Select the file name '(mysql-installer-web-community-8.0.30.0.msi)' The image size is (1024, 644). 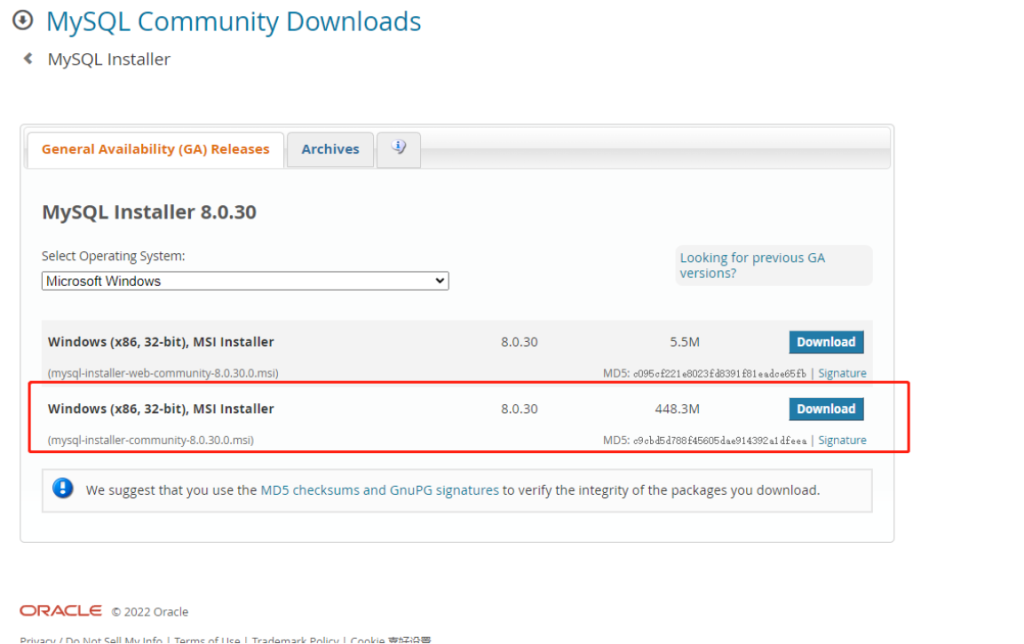(163, 373)
